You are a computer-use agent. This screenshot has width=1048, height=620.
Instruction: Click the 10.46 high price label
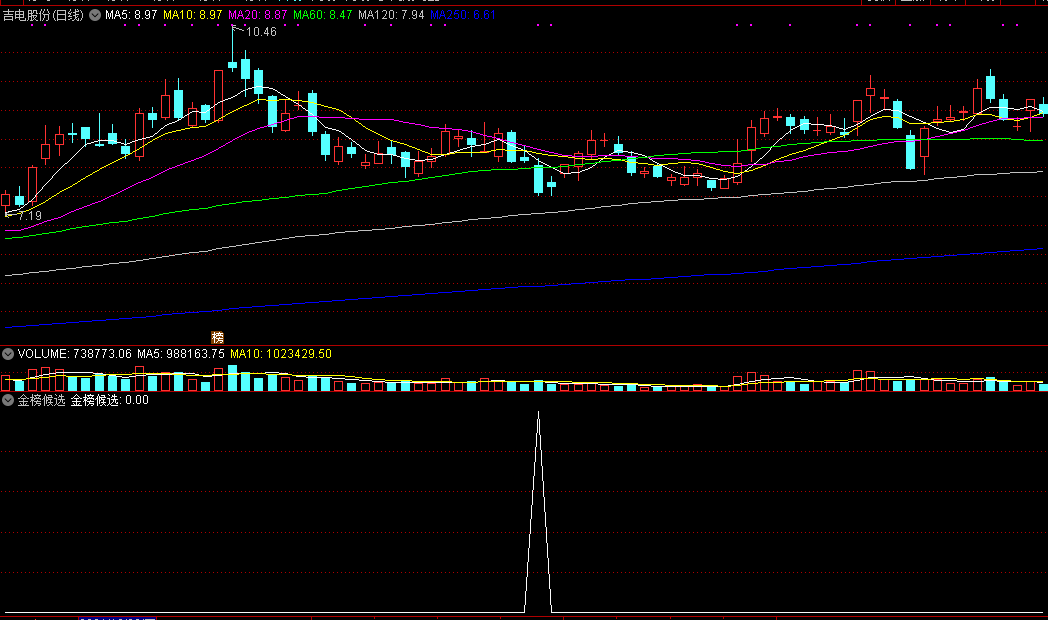tap(261, 31)
